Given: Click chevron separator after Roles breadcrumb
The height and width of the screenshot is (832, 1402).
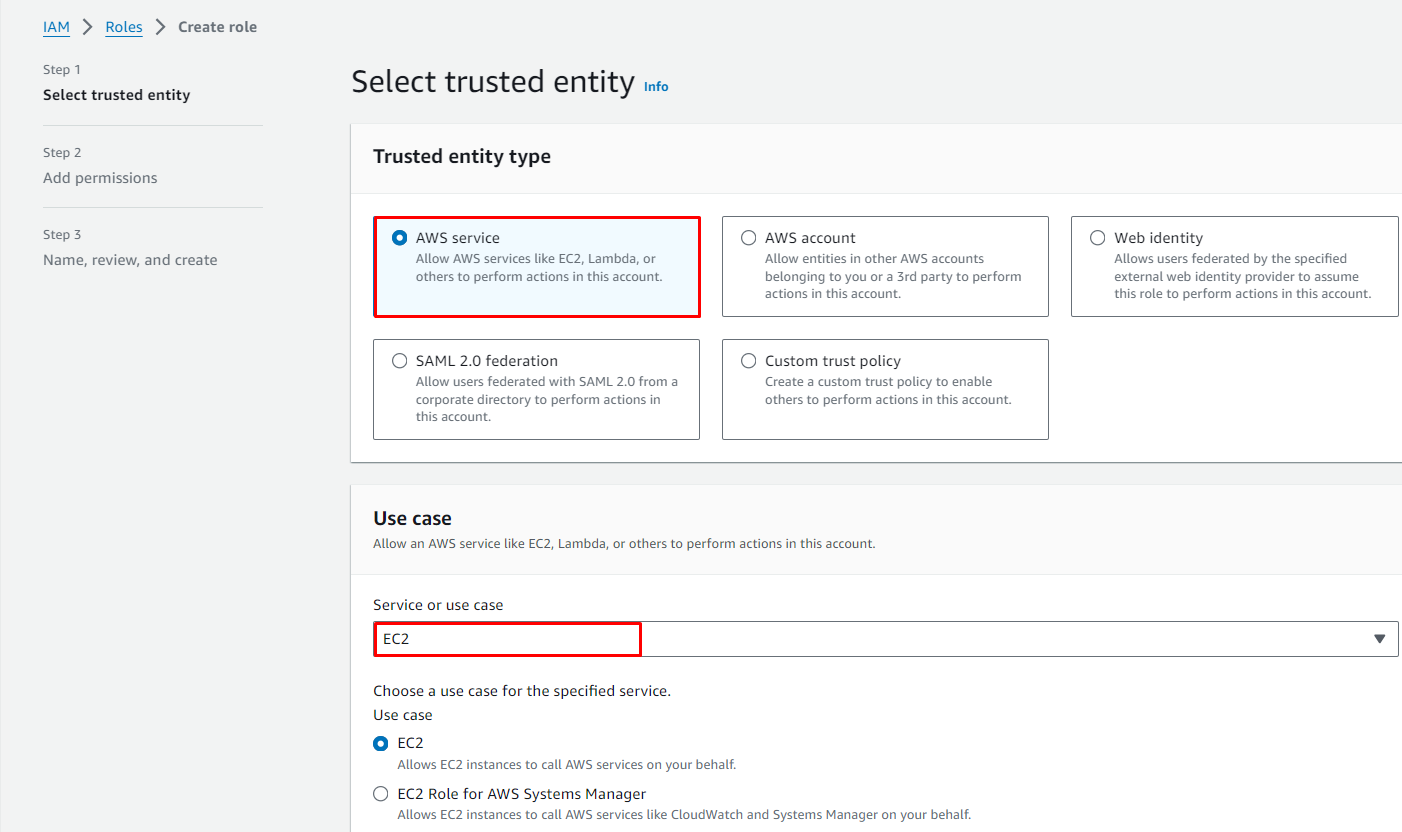Looking at the screenshot, I should pos(160,27).
